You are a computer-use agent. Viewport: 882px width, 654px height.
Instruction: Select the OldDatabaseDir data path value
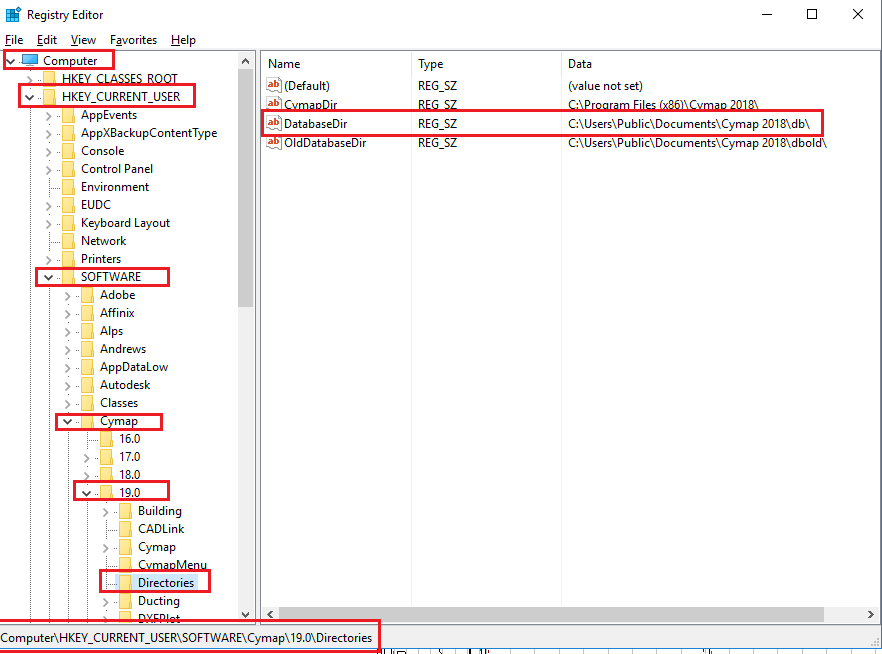(697, 143)
